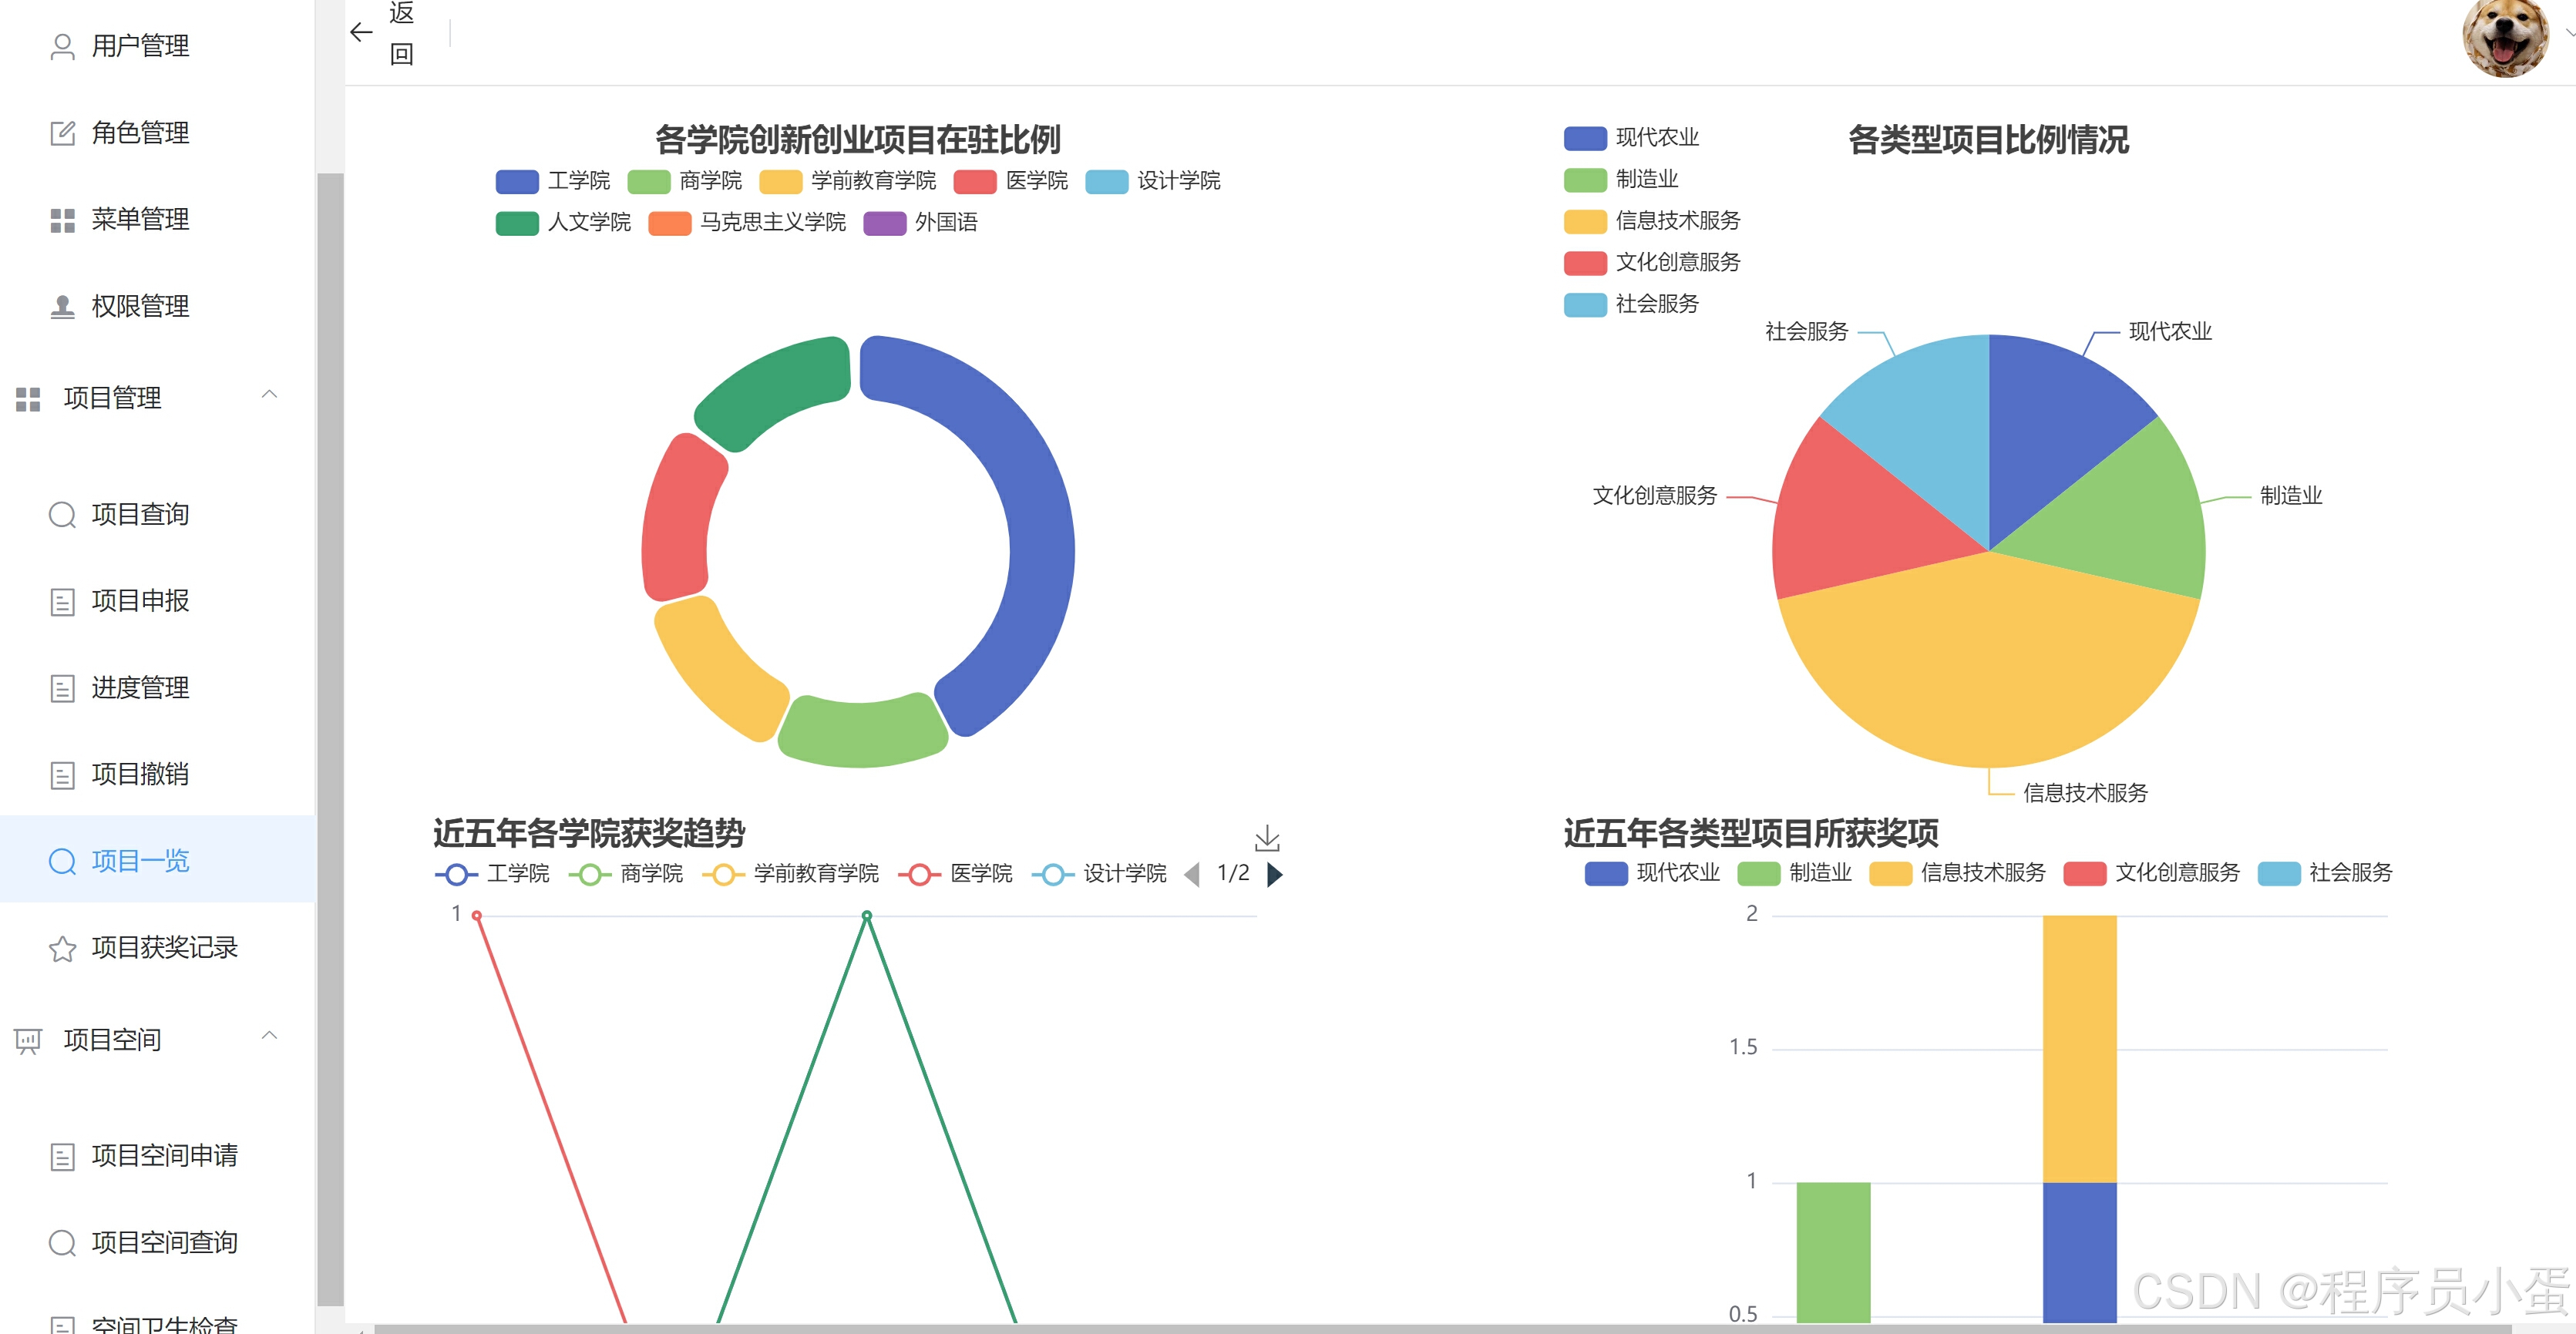The height and width of the screenshot is (1334, 2576).
Task: Open the 进度管理 menu item
Action: (x=140, y=688)
